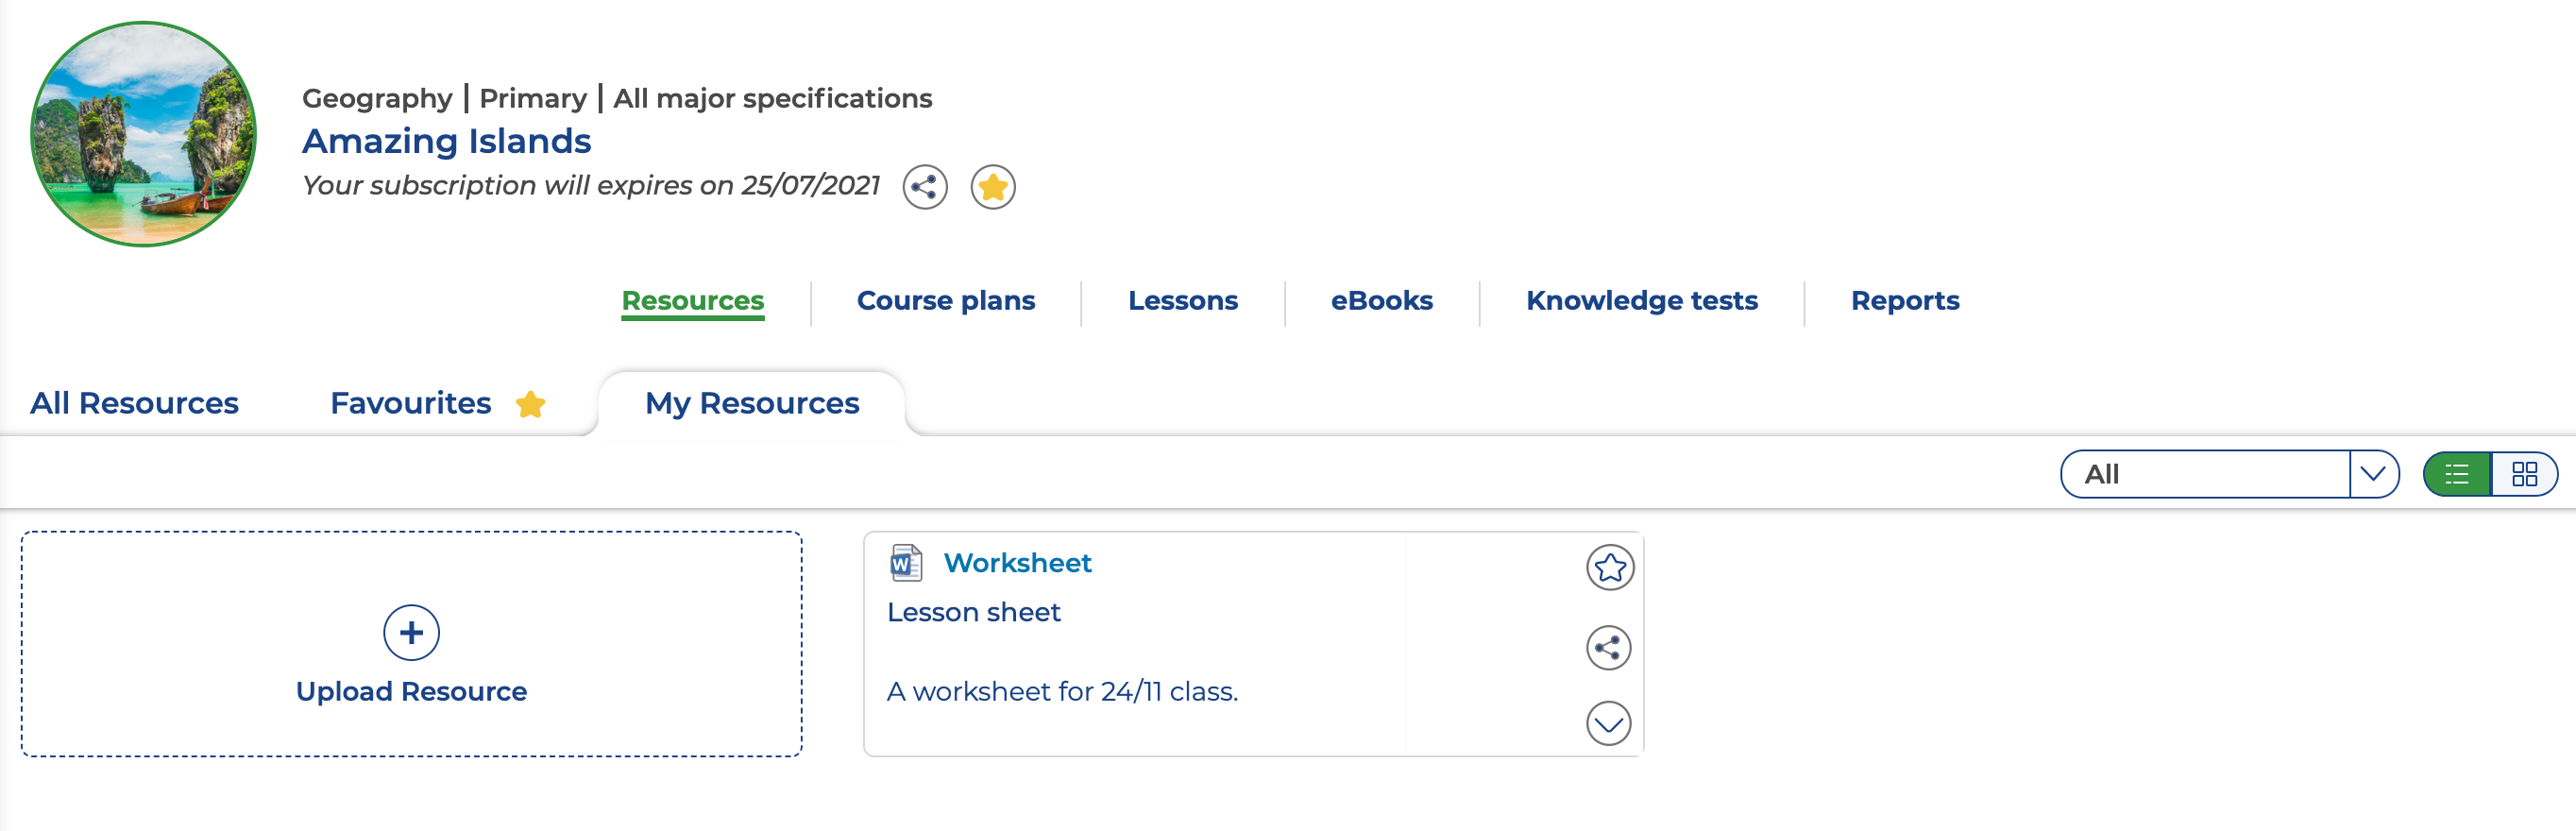Switch to the Favourites tab
2576x831 pixels.
[x=411, y=403]
